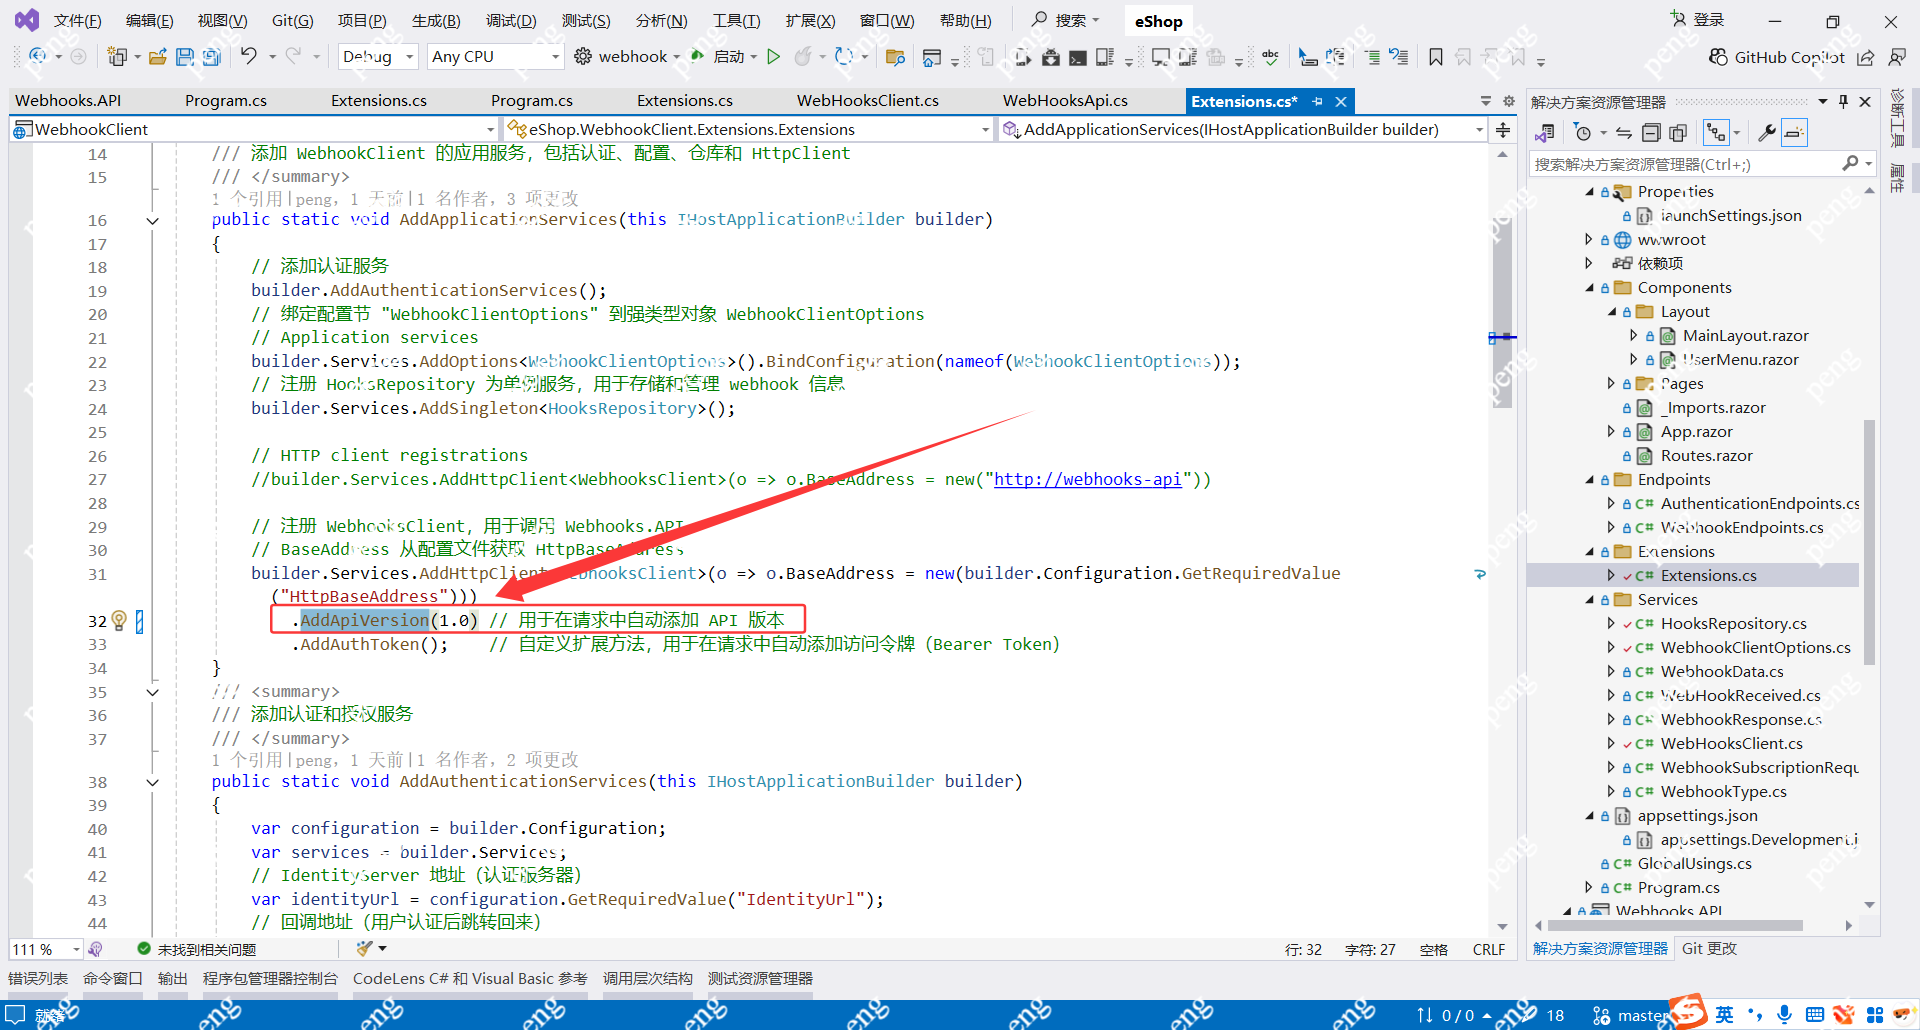This screenshot has width=1920, height=1030.
Task: Open the Git(G) menu
Action: [x=292, y=21]
